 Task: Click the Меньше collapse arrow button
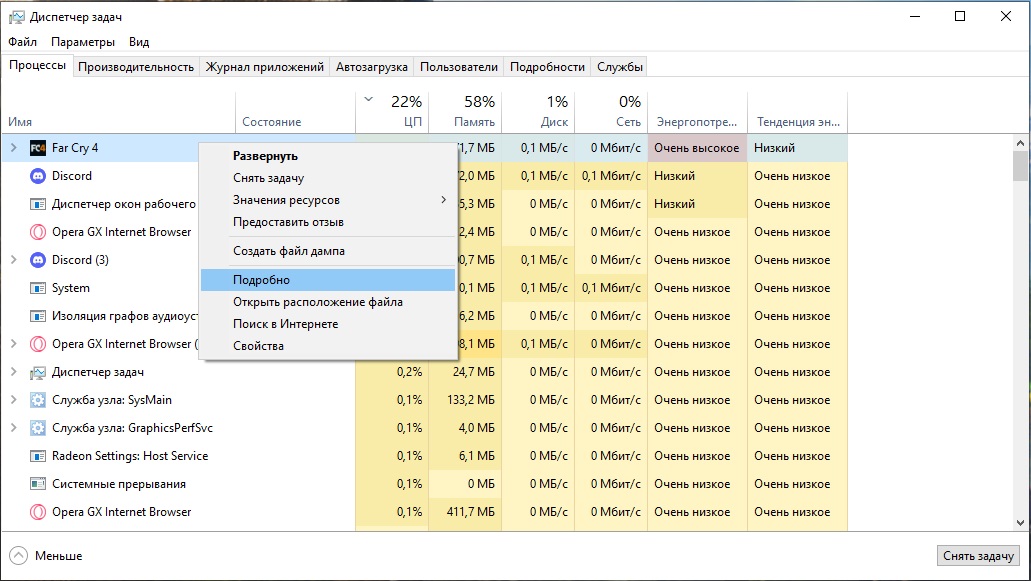pyautogui.click(x=18, y=556)
